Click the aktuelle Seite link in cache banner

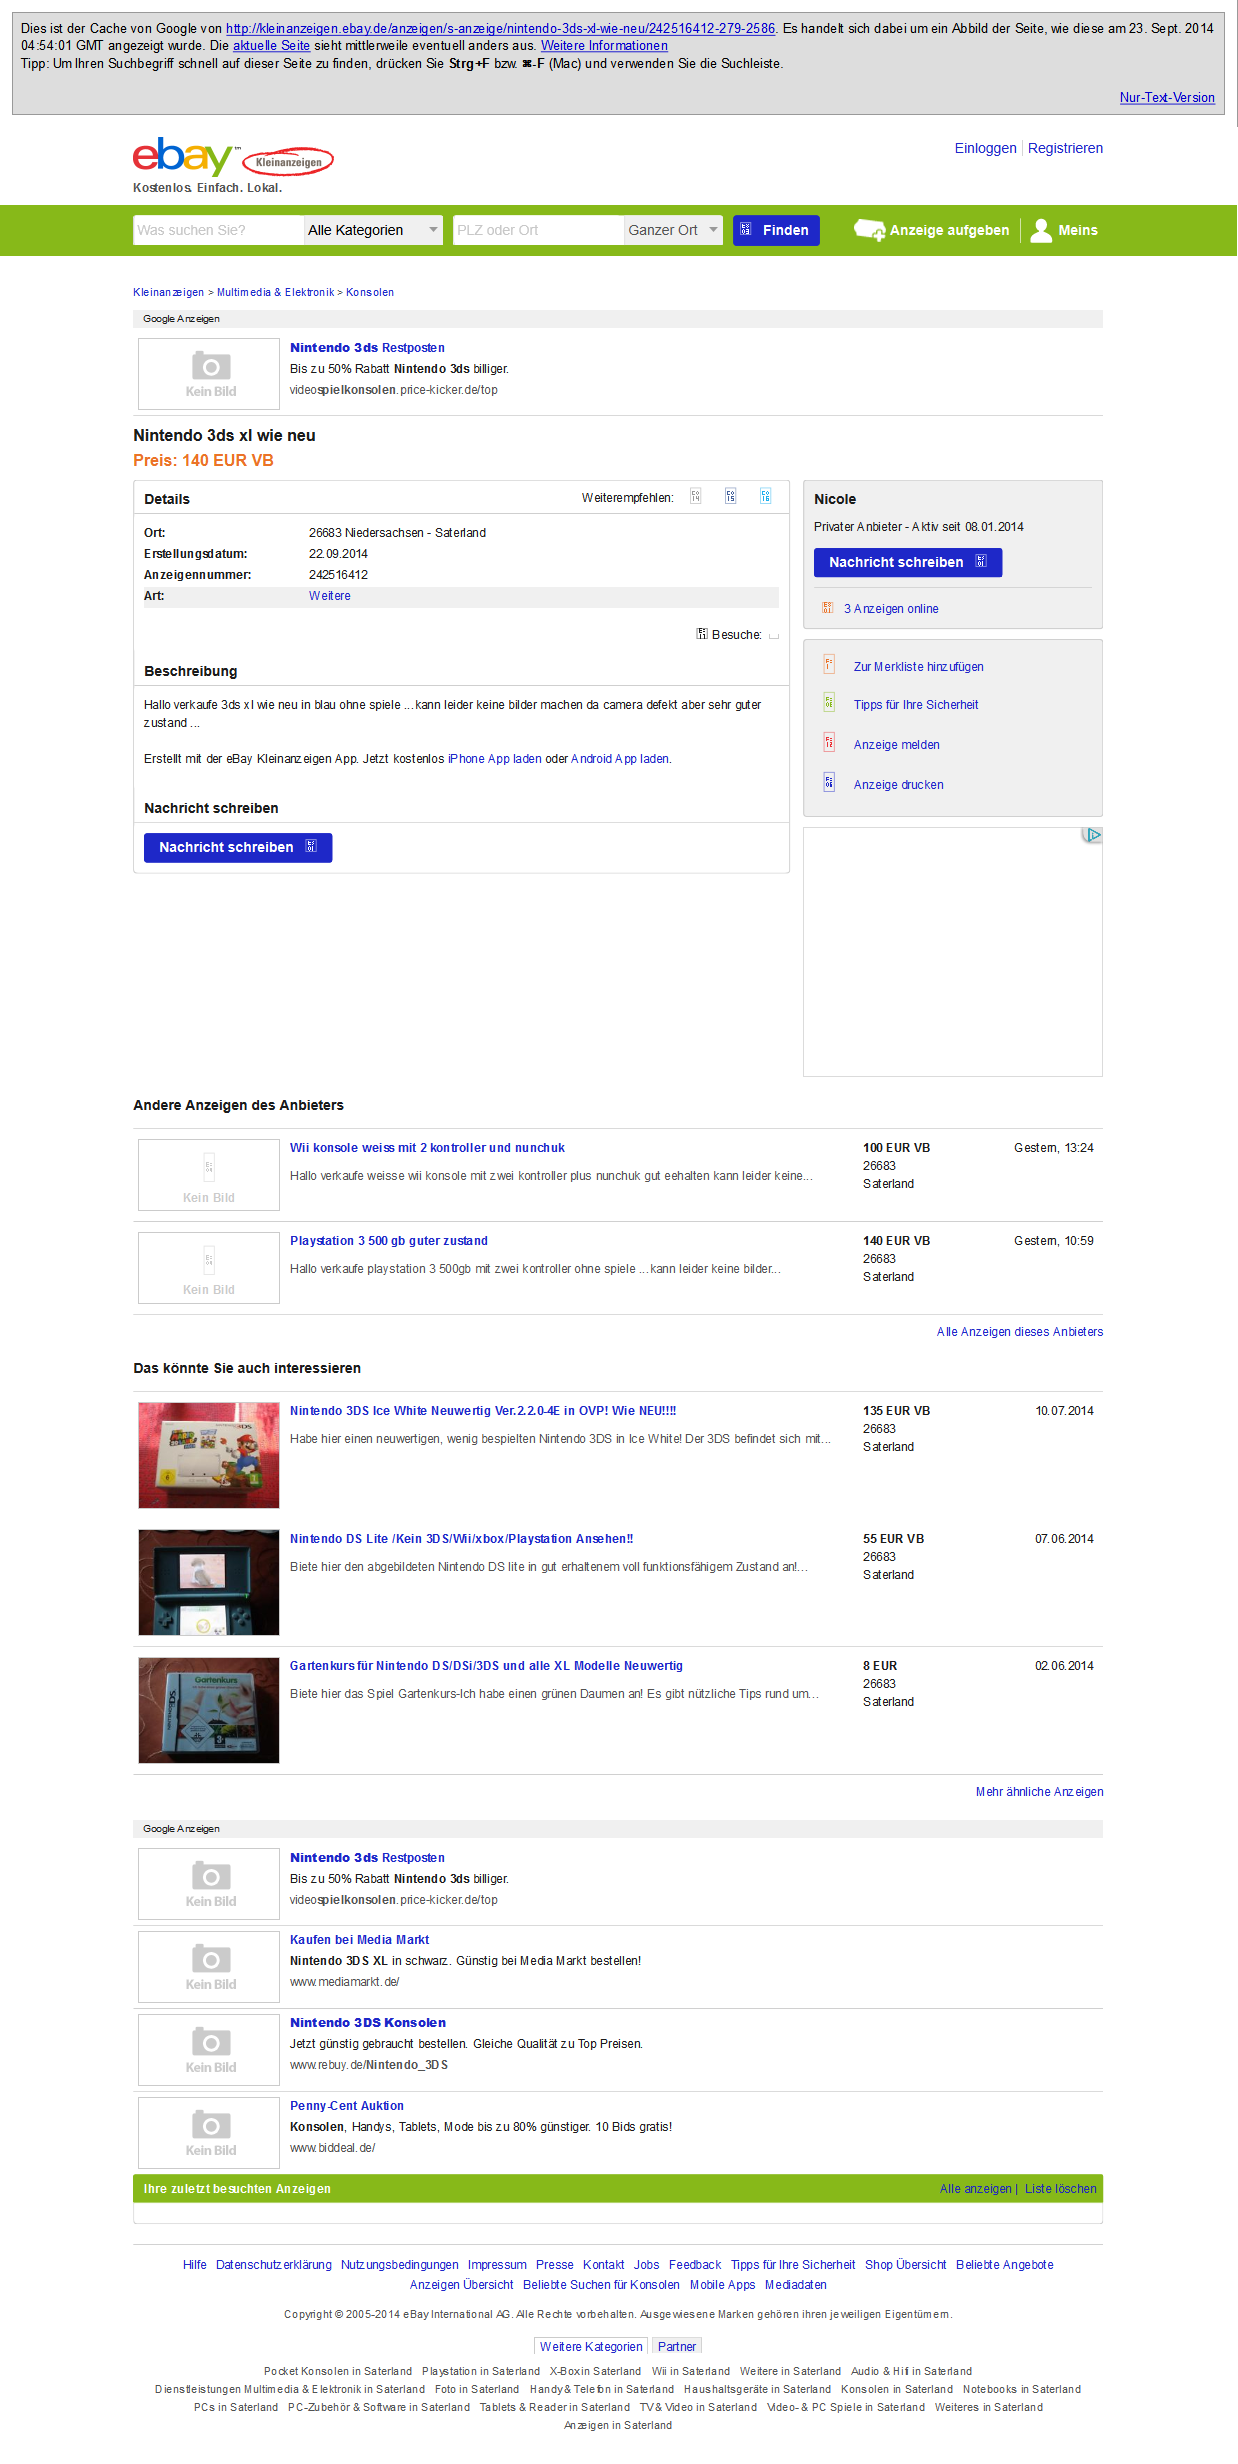tap(271, 45)
